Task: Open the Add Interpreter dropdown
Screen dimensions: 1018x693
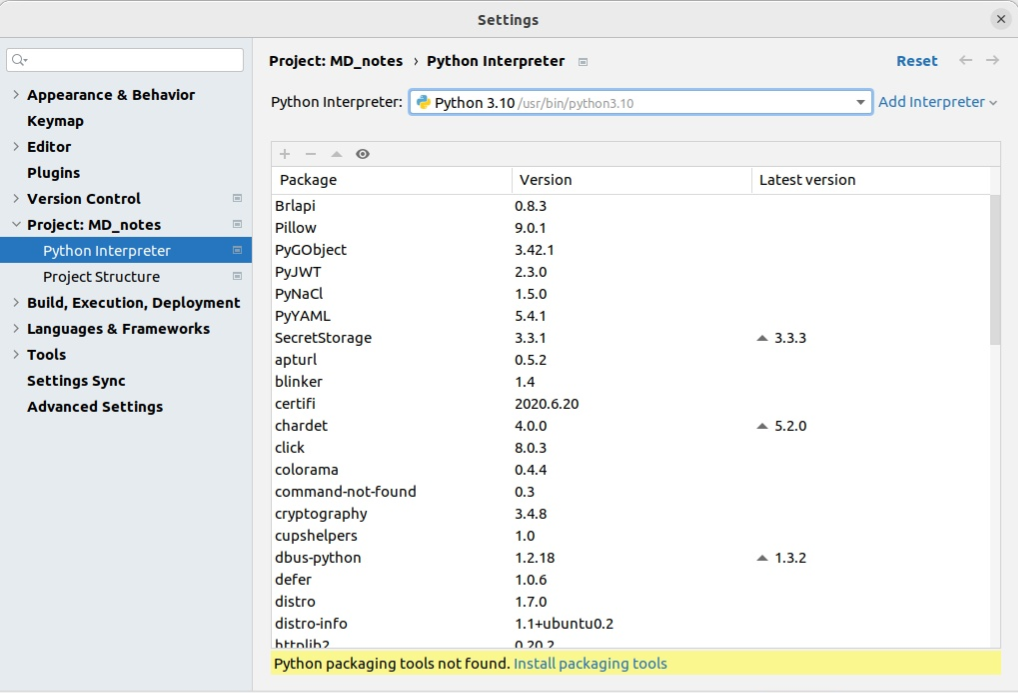Action: [x=937, y=102]
